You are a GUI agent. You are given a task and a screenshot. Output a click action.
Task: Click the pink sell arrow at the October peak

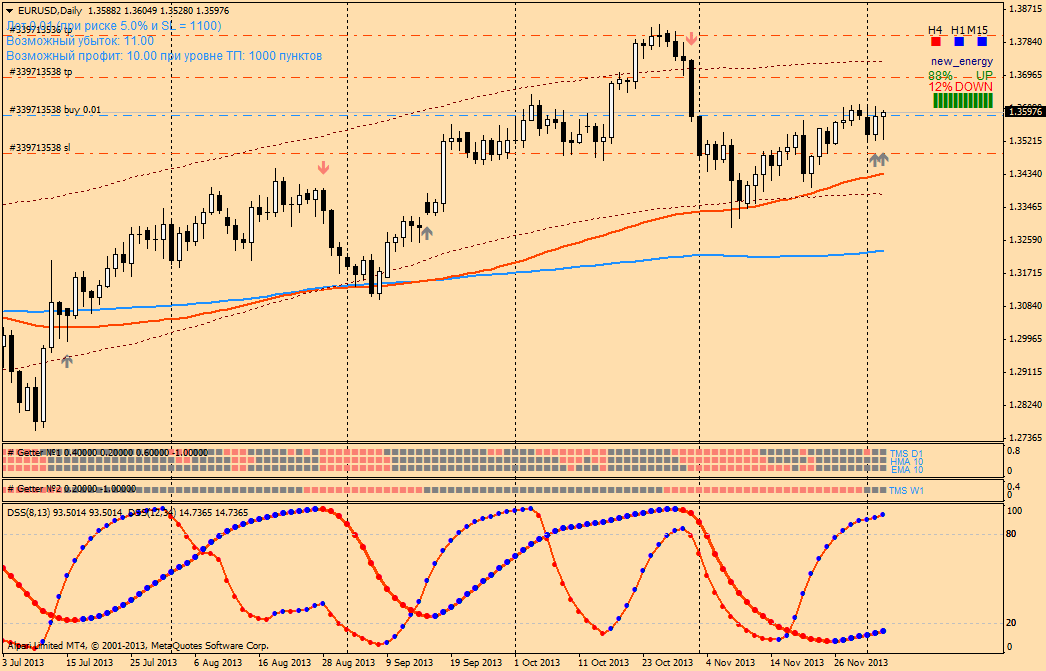click(x=691, y=38)
